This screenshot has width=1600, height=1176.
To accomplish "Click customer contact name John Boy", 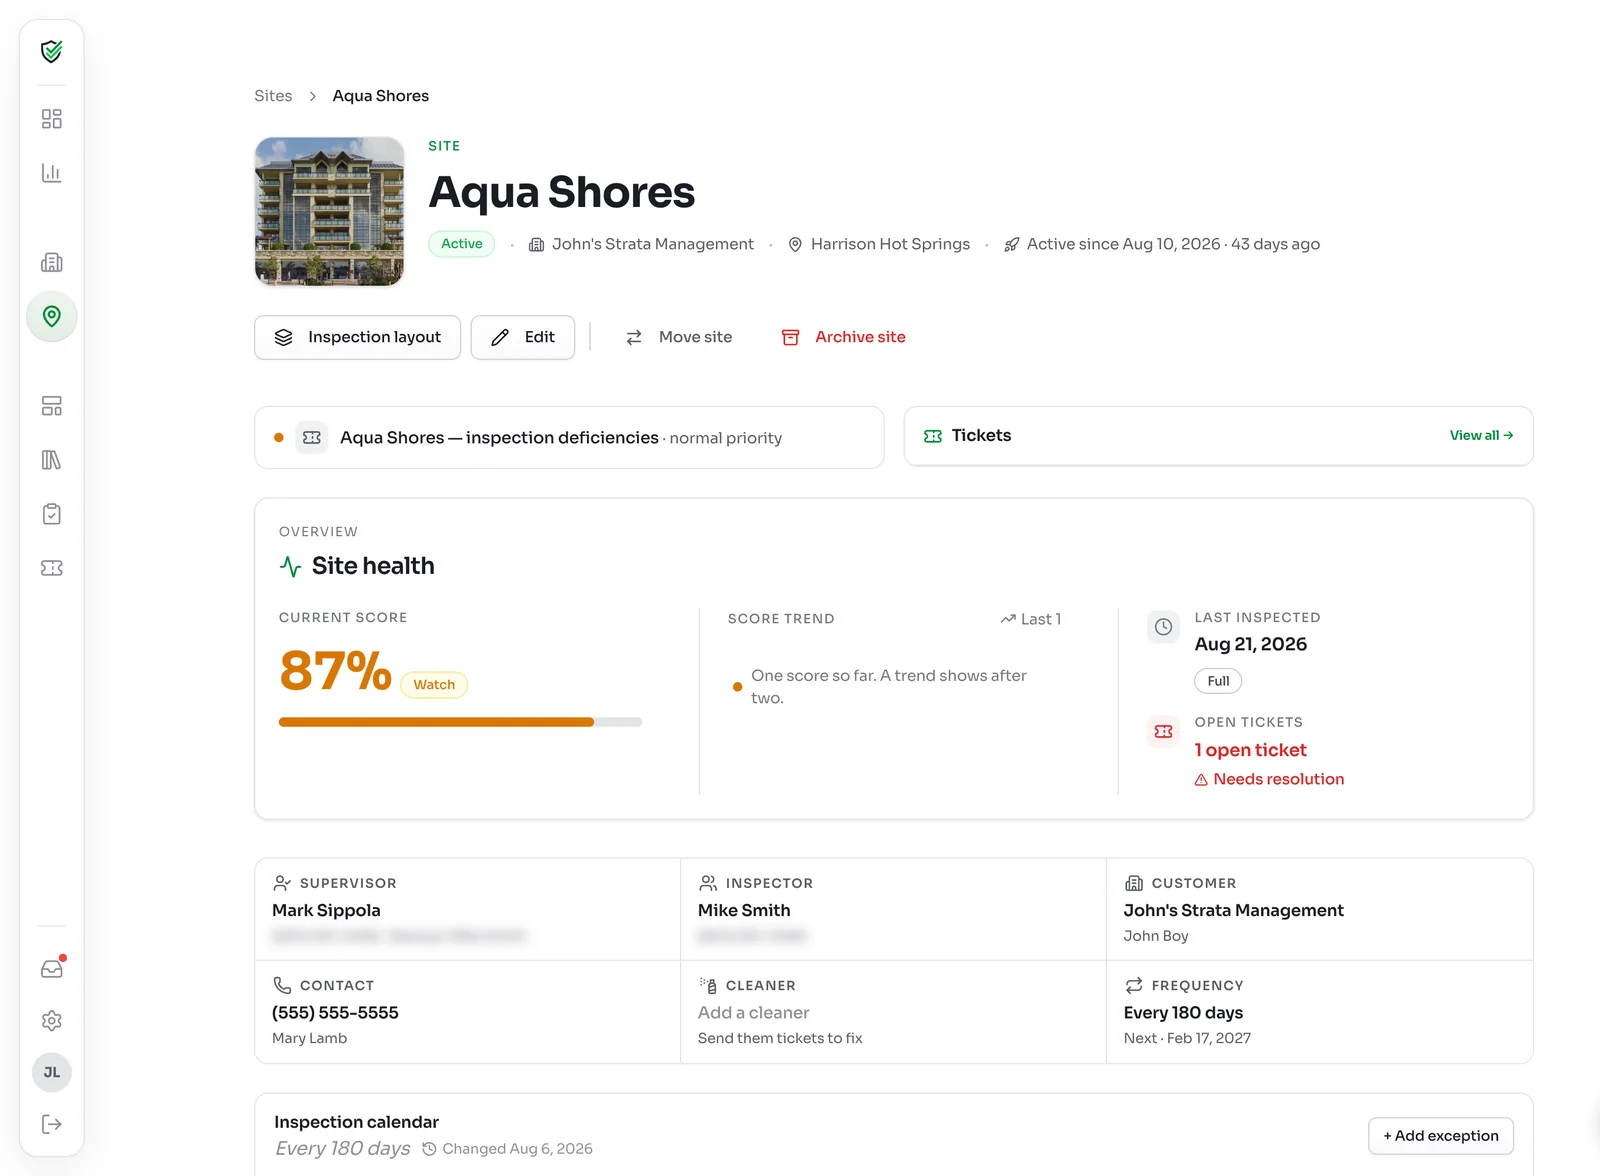I will 1156,936.
